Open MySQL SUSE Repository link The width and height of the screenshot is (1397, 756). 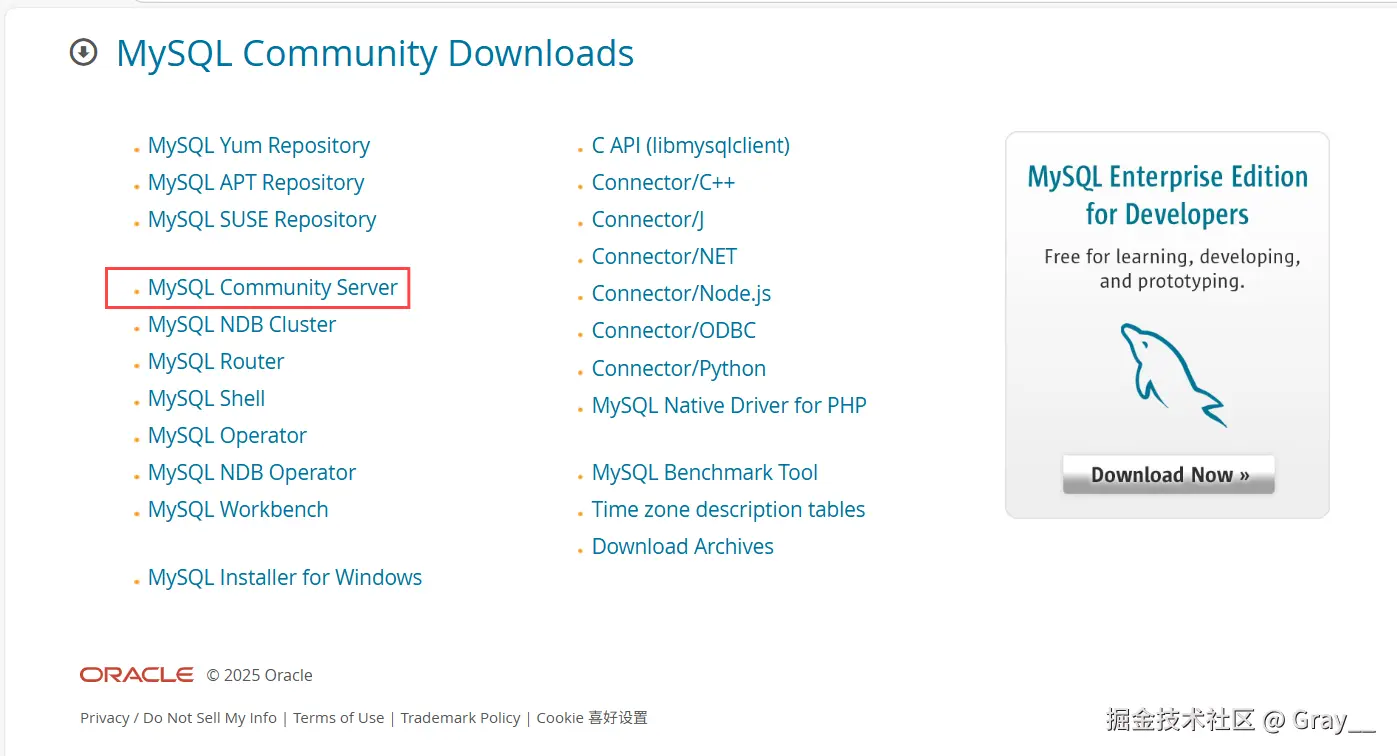(x=262, y=220)
